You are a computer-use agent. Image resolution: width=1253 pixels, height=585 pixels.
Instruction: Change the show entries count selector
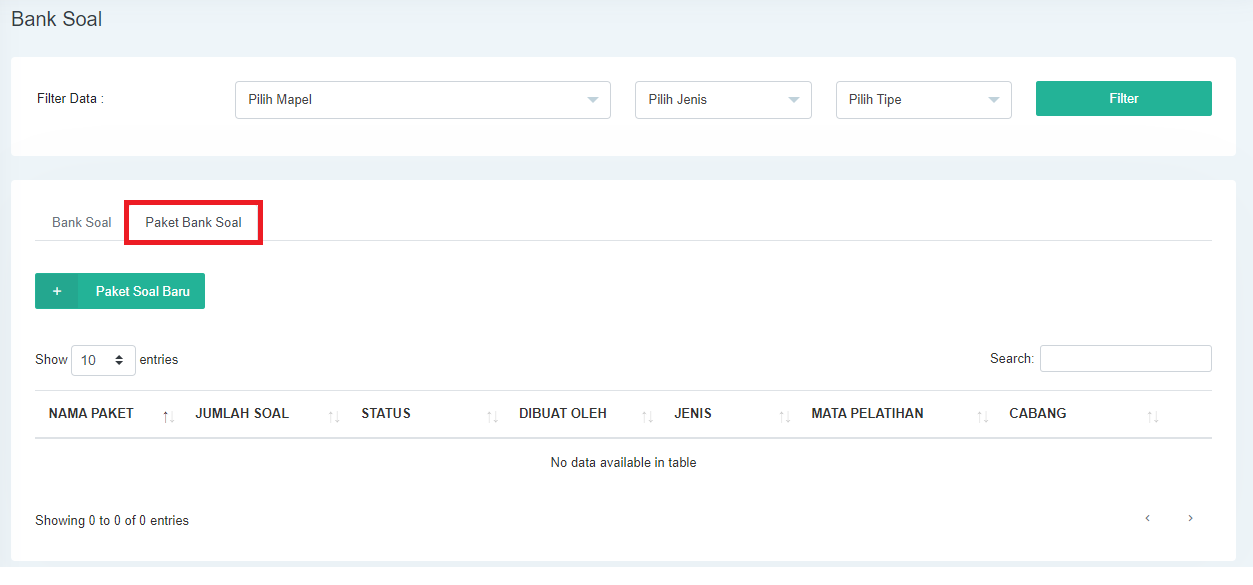tap(103, 360)
